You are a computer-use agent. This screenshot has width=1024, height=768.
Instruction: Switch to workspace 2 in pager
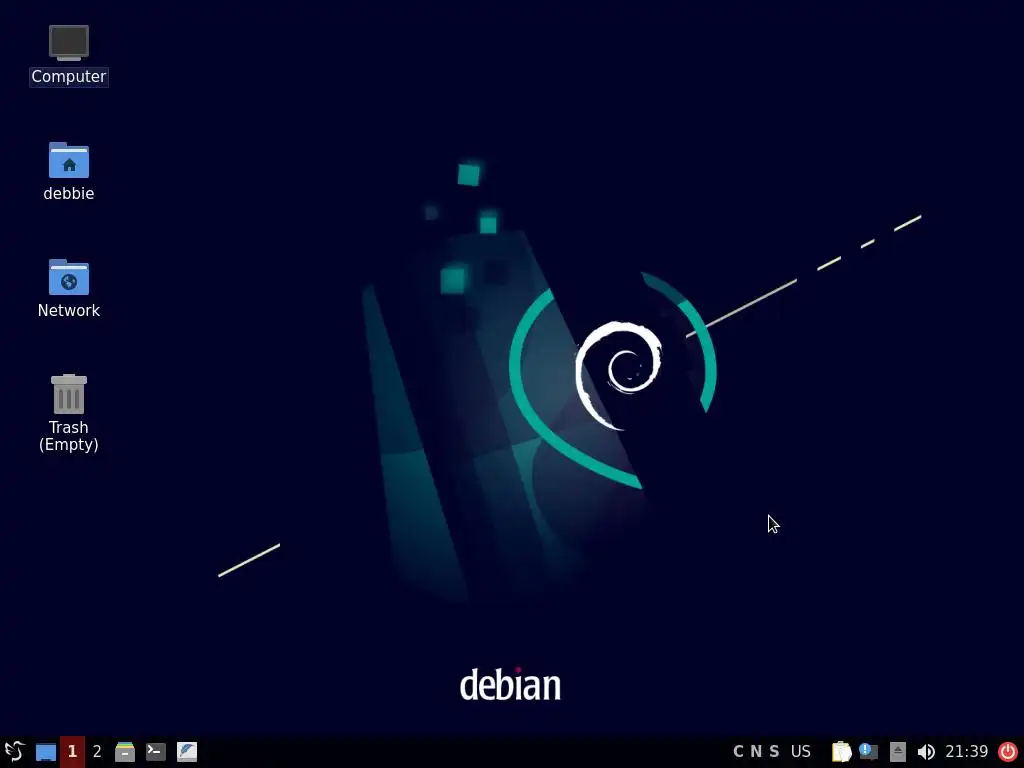(97, 752)
